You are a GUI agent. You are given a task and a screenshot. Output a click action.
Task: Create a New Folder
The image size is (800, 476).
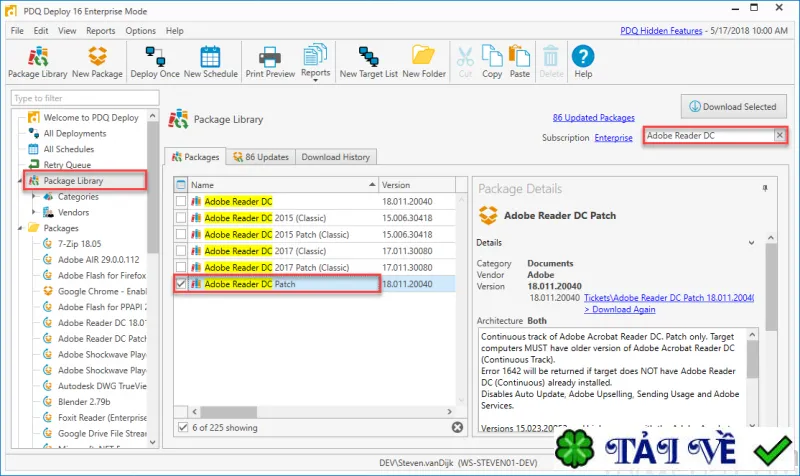(x=423, y=62)
